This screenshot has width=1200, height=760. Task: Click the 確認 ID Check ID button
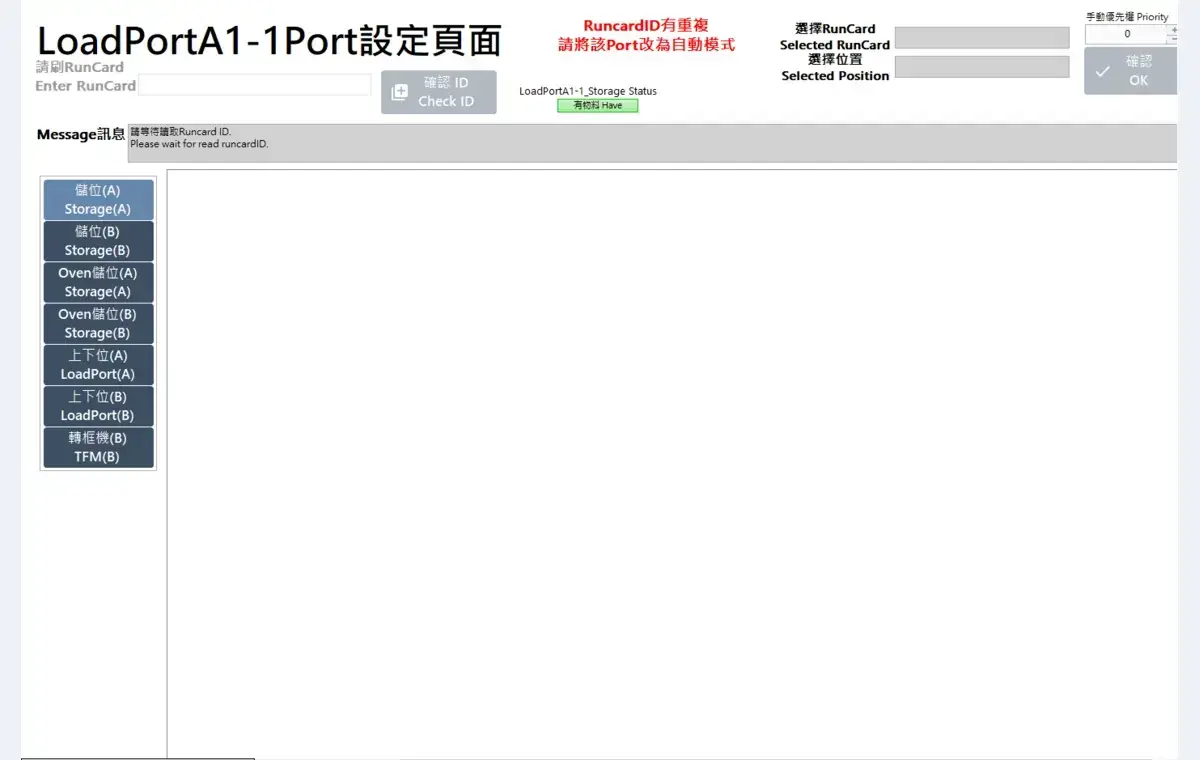438,92
